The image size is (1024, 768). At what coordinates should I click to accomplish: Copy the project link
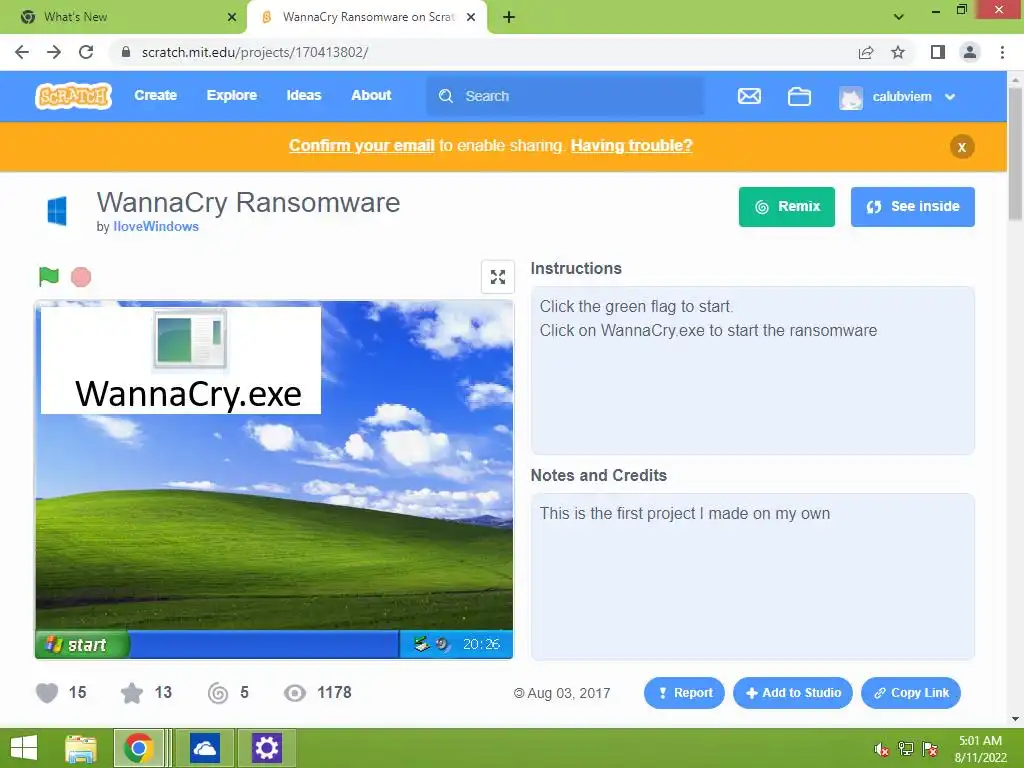click(x=910, y=693)
